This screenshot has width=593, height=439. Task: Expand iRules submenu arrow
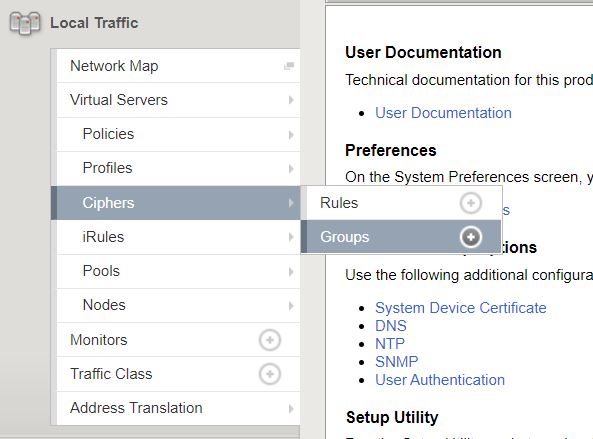click(291, 237)
